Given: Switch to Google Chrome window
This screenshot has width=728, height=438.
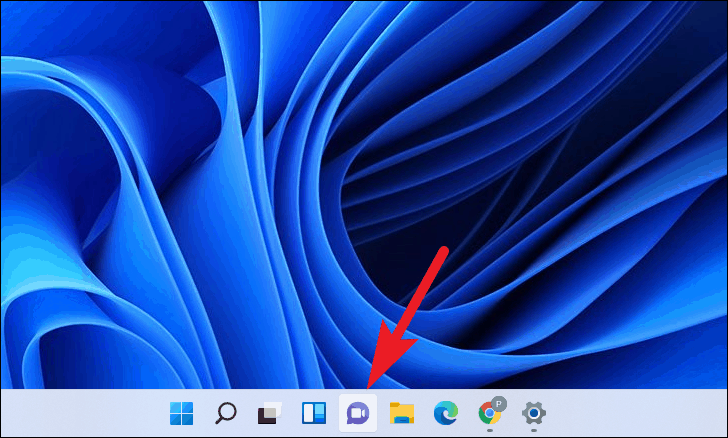Looking at the screenshot, I should click(x=491, y=412).
